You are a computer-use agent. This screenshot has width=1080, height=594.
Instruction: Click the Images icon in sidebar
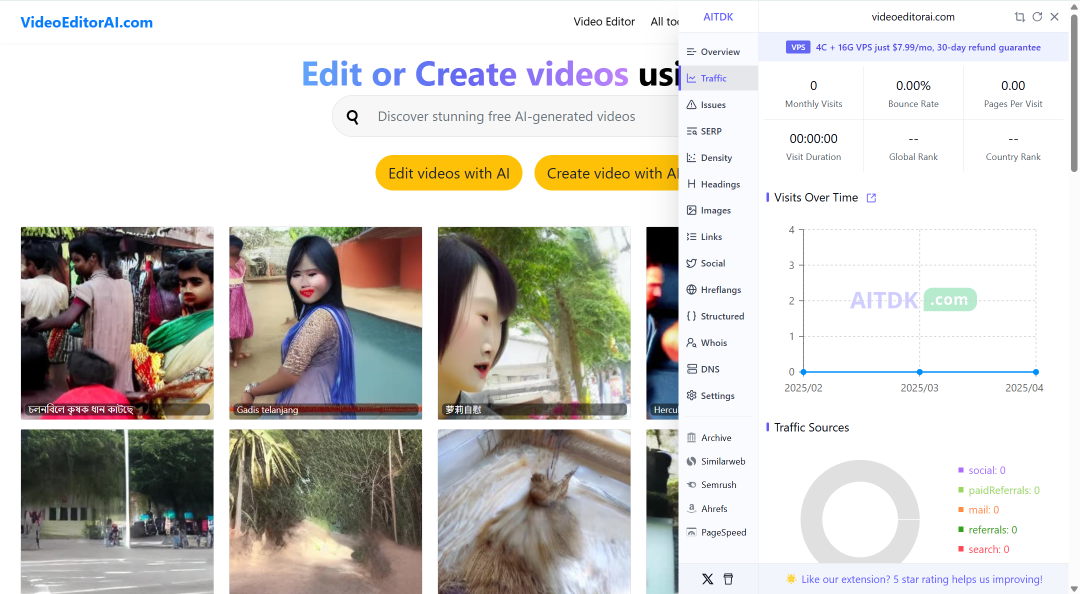692,210
